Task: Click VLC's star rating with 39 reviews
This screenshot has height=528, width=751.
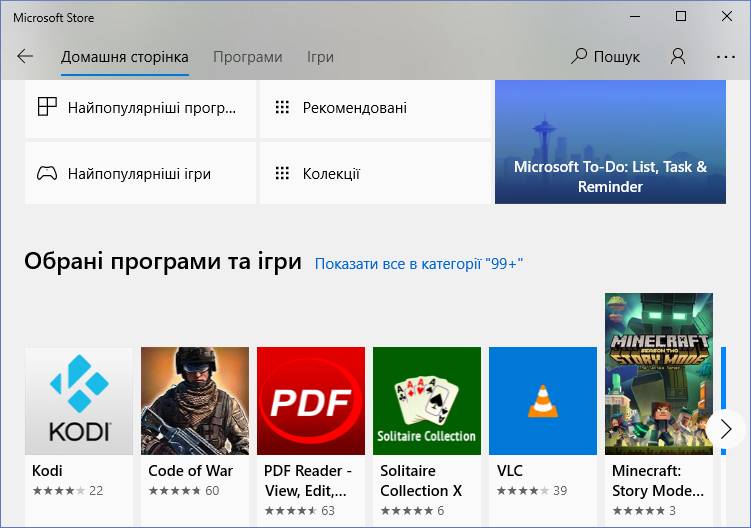Action: 532,491
